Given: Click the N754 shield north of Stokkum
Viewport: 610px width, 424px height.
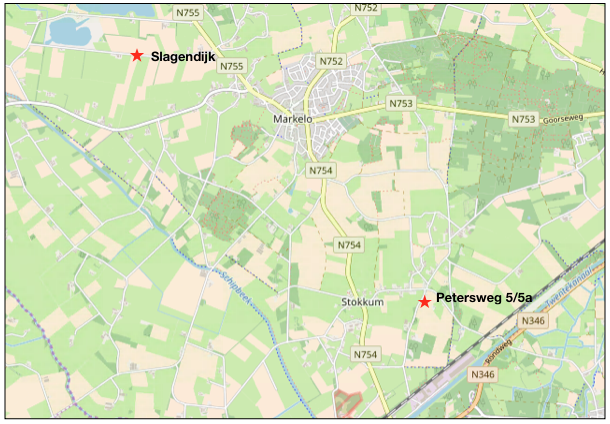Looking at the screenshot, I should 349,245.
